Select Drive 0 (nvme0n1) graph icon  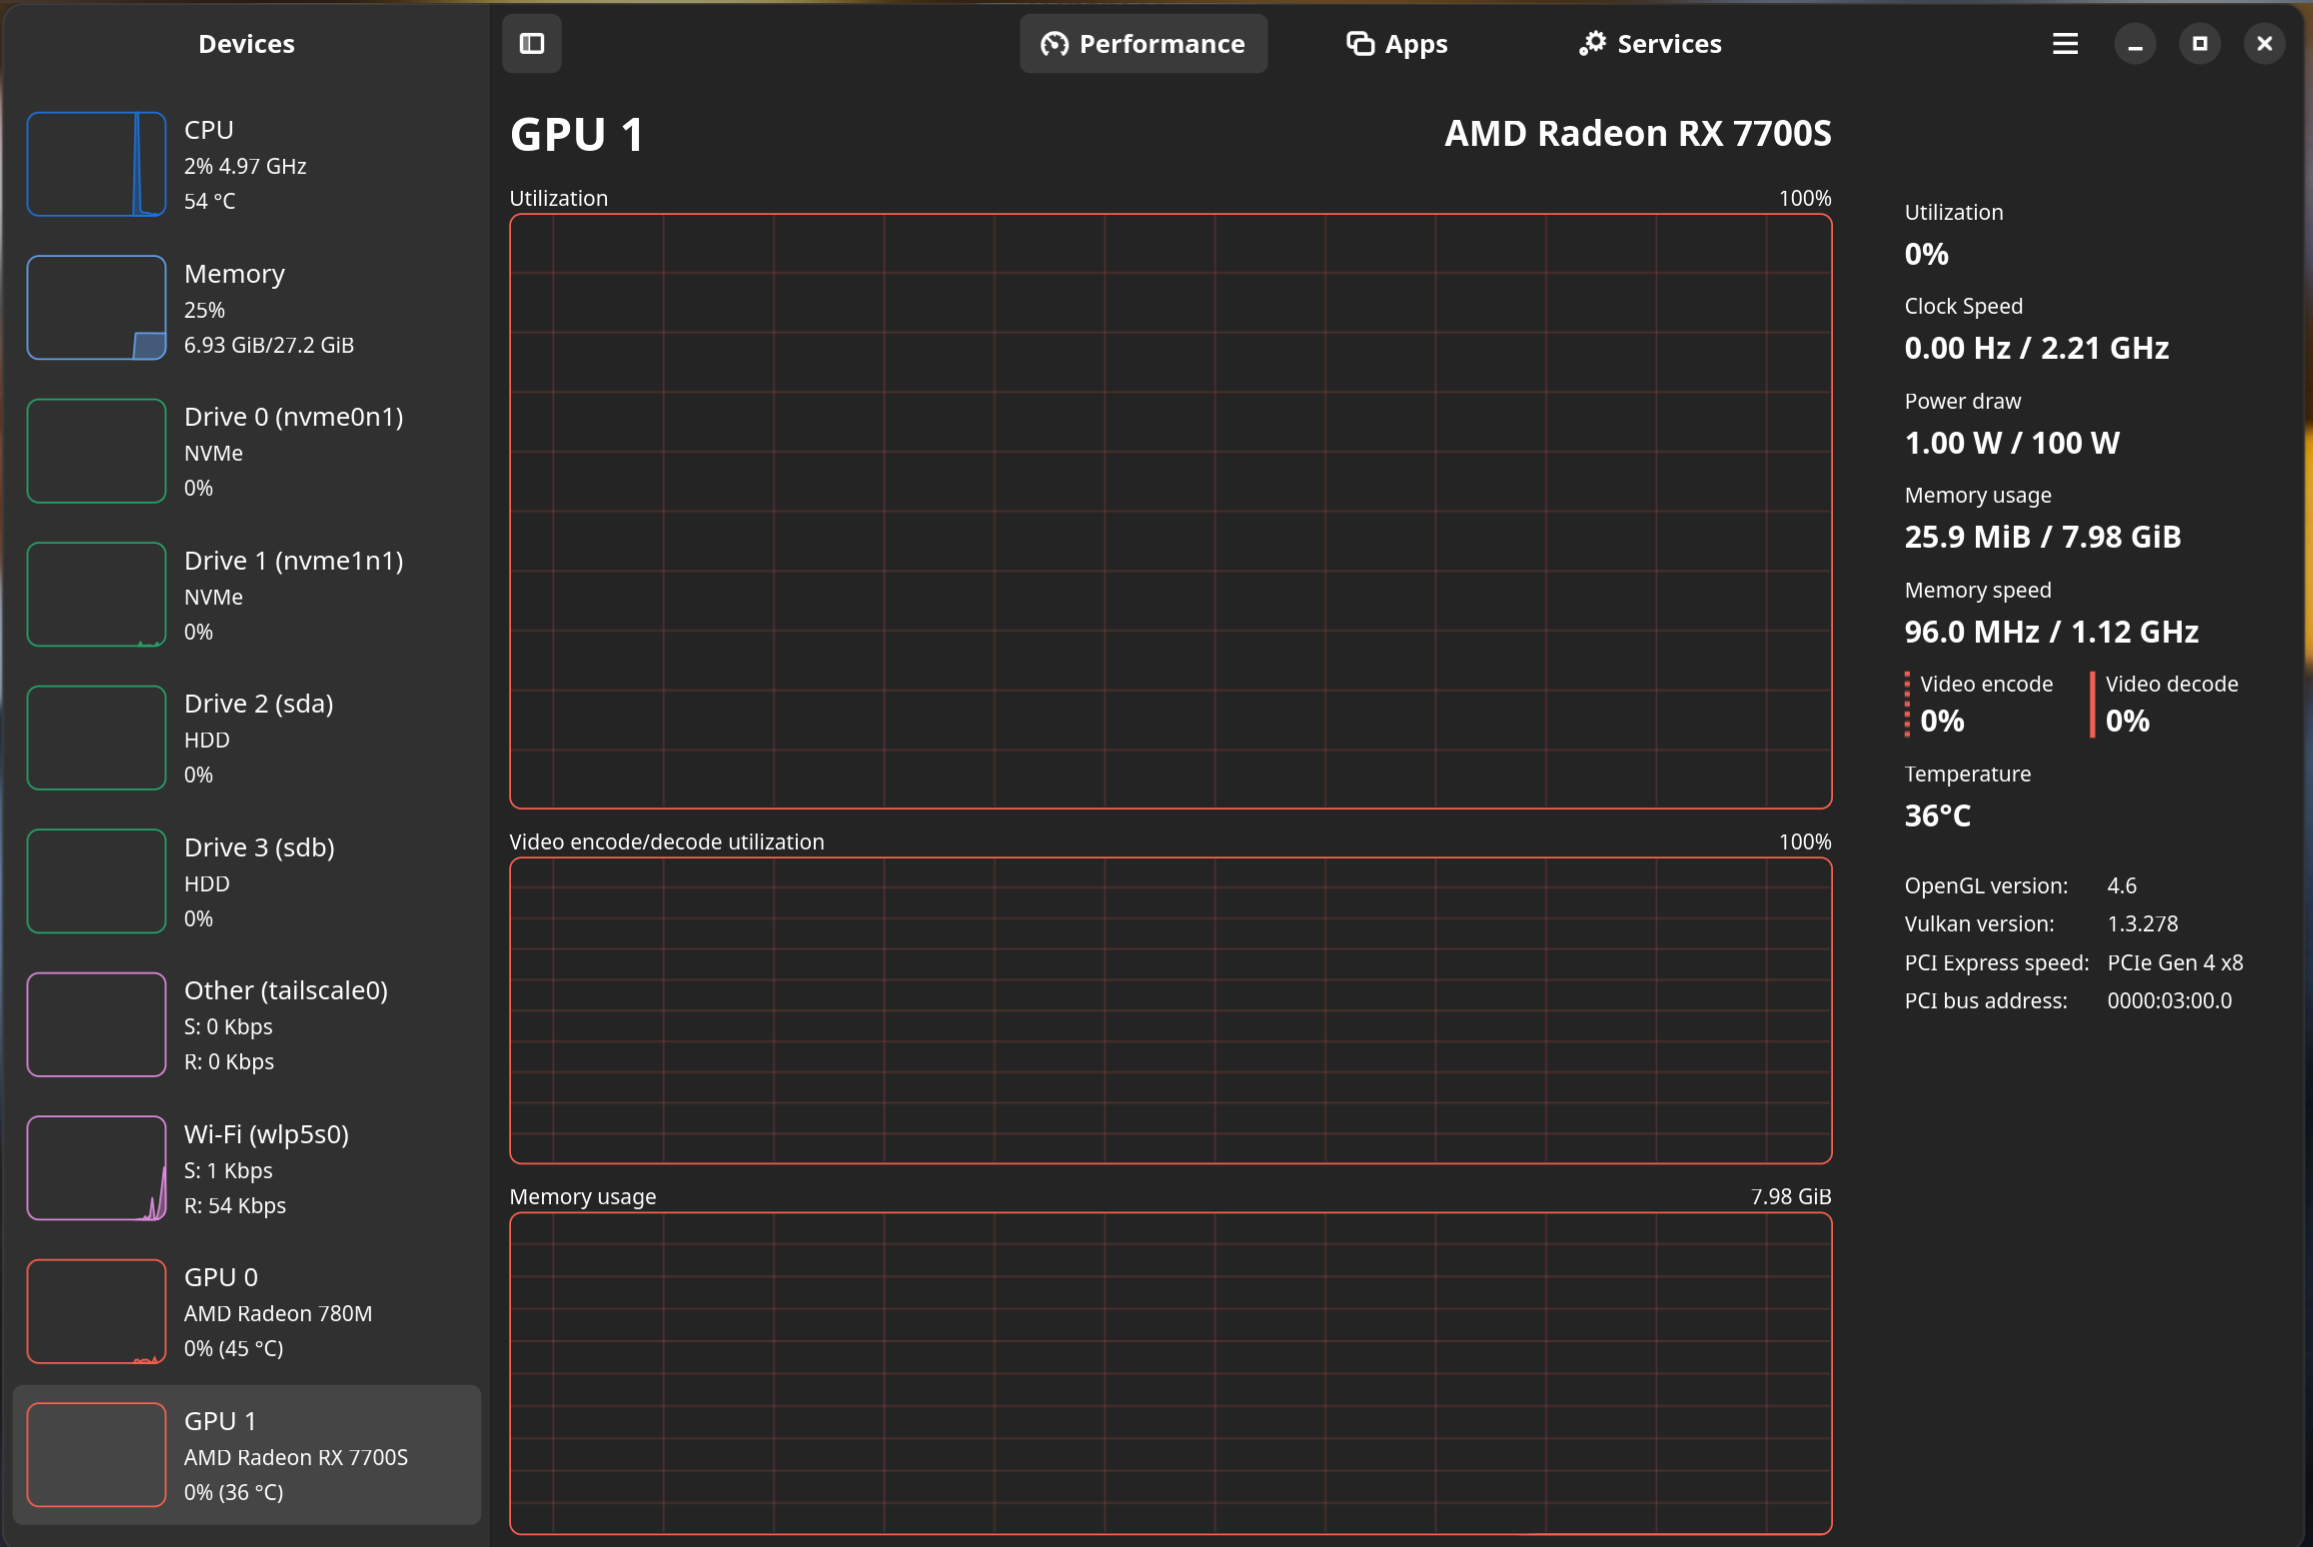click(96, 451)
